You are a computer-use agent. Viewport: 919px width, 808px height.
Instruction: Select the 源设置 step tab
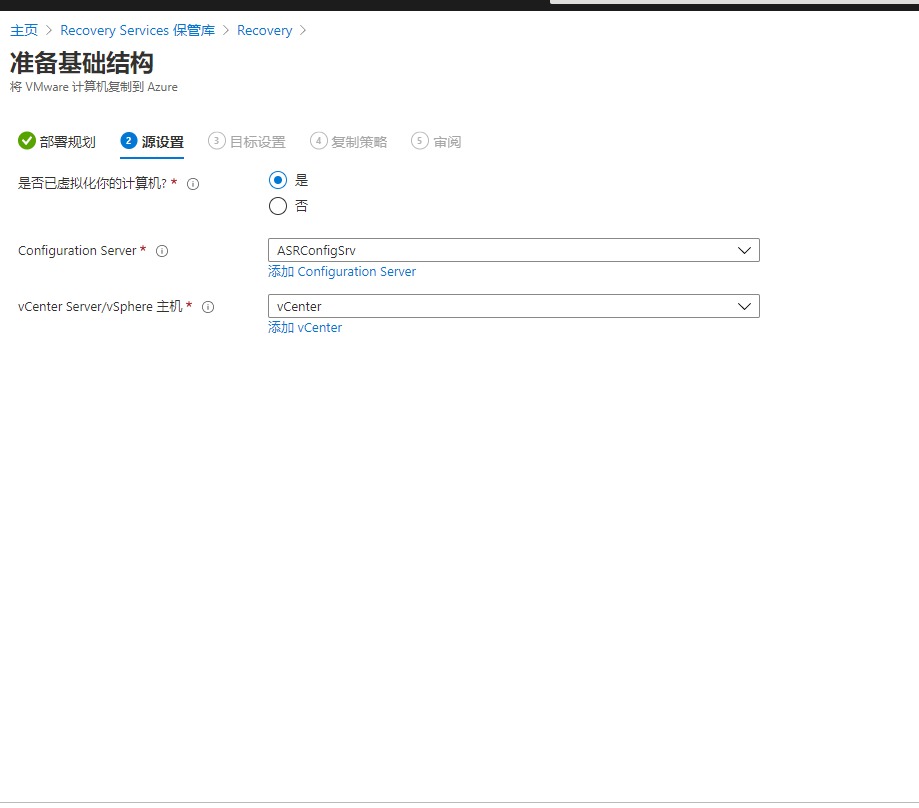[x=152, y=141]
